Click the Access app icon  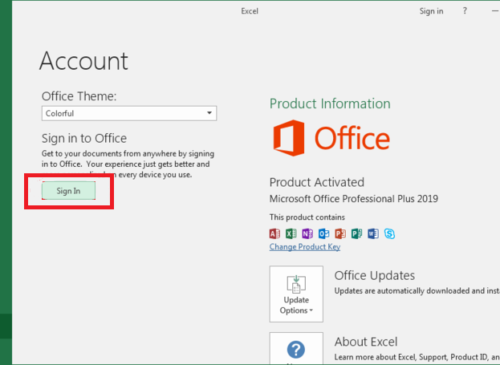click(x=275, y=234)
